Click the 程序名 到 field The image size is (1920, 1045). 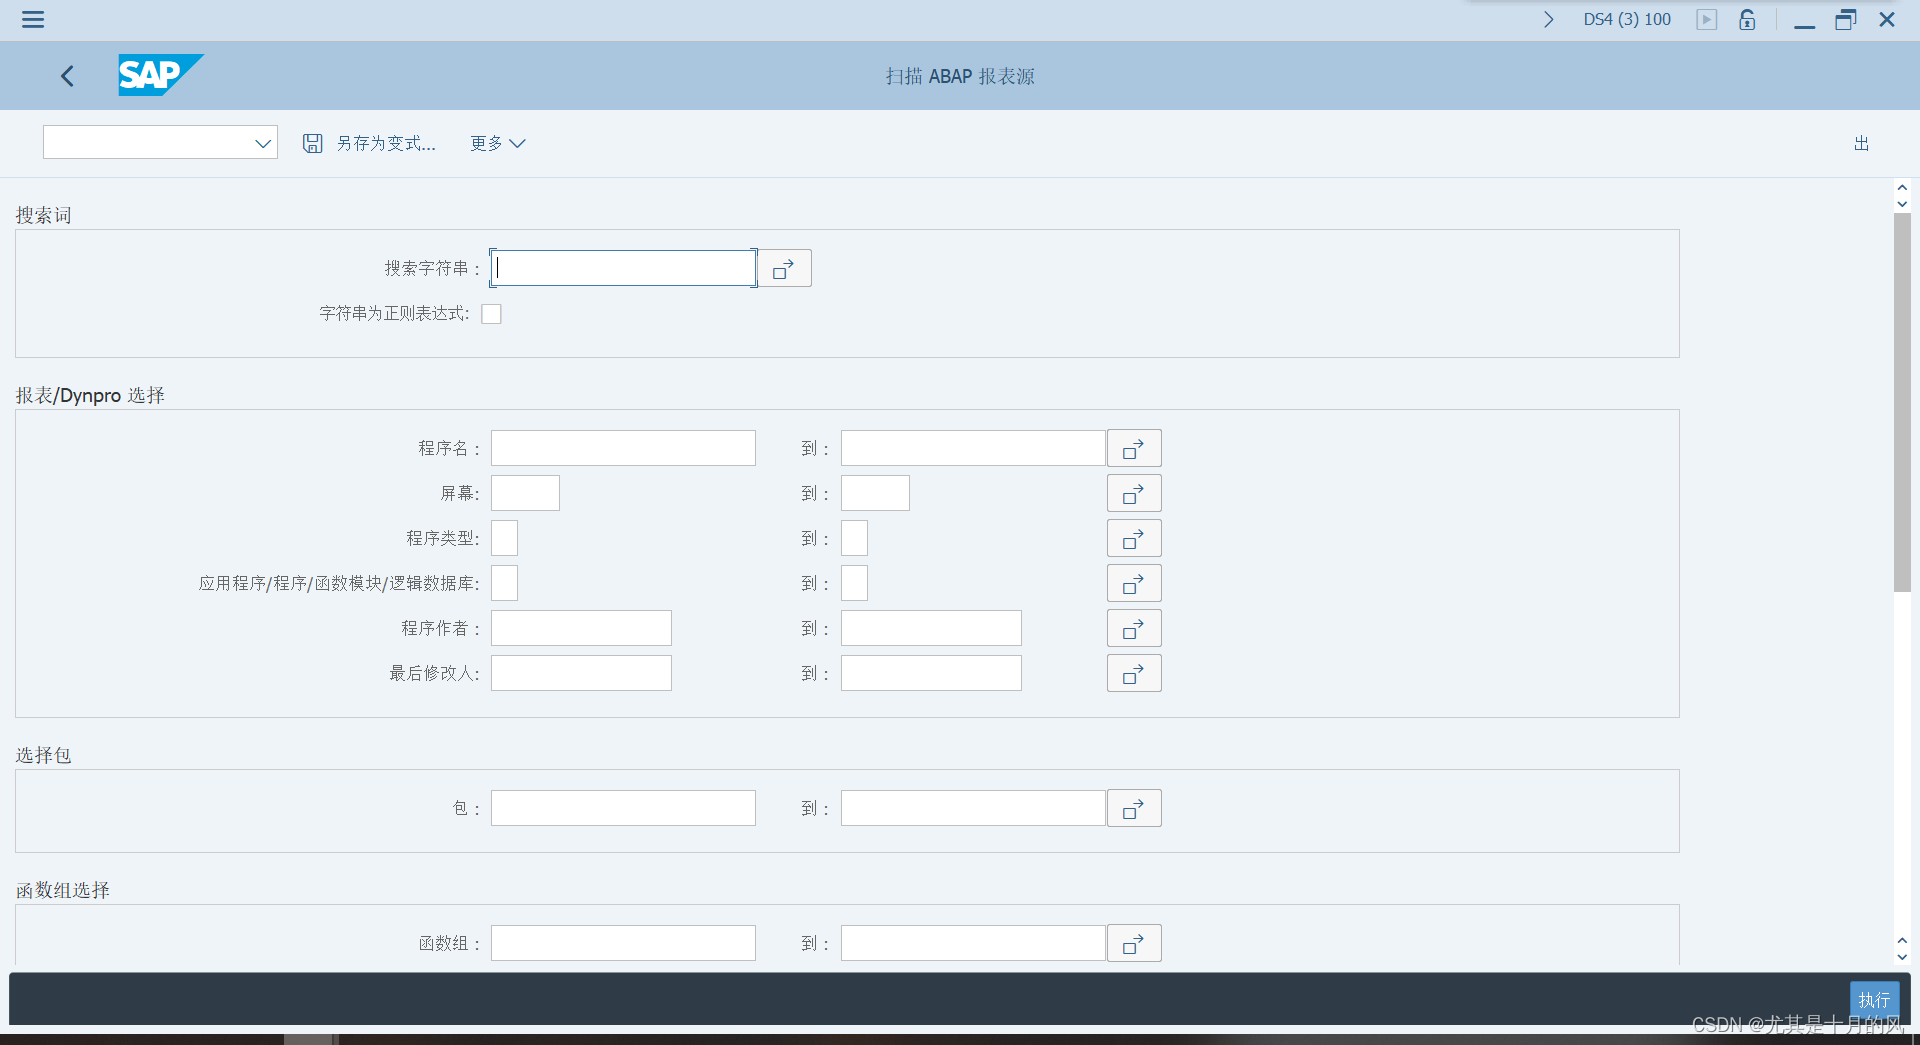point(973,448)
